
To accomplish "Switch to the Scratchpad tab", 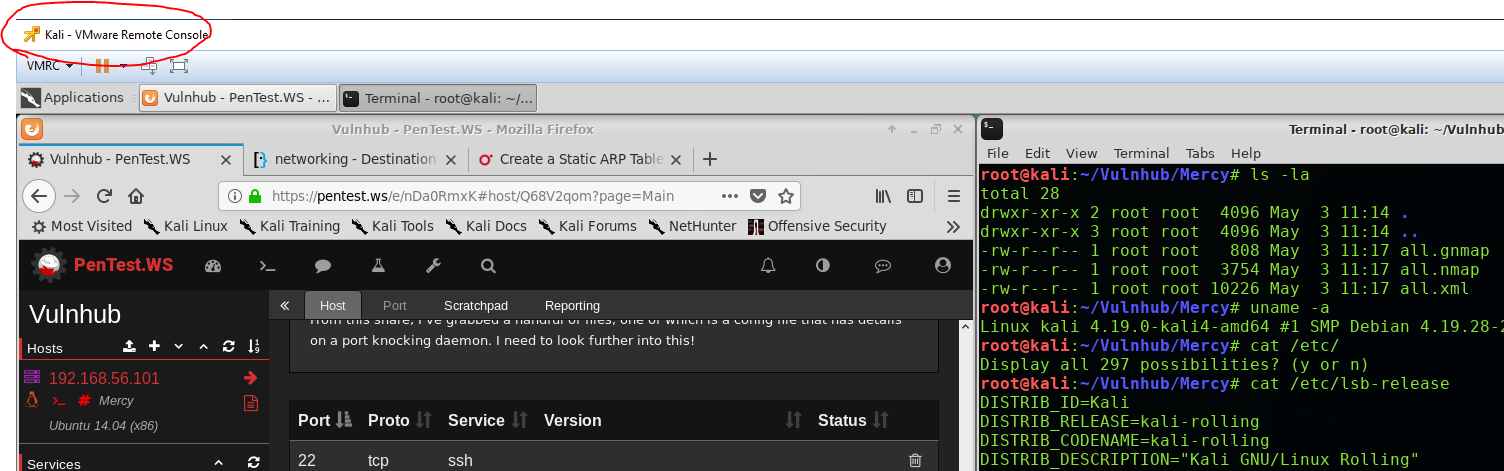I will pos(476,306).
